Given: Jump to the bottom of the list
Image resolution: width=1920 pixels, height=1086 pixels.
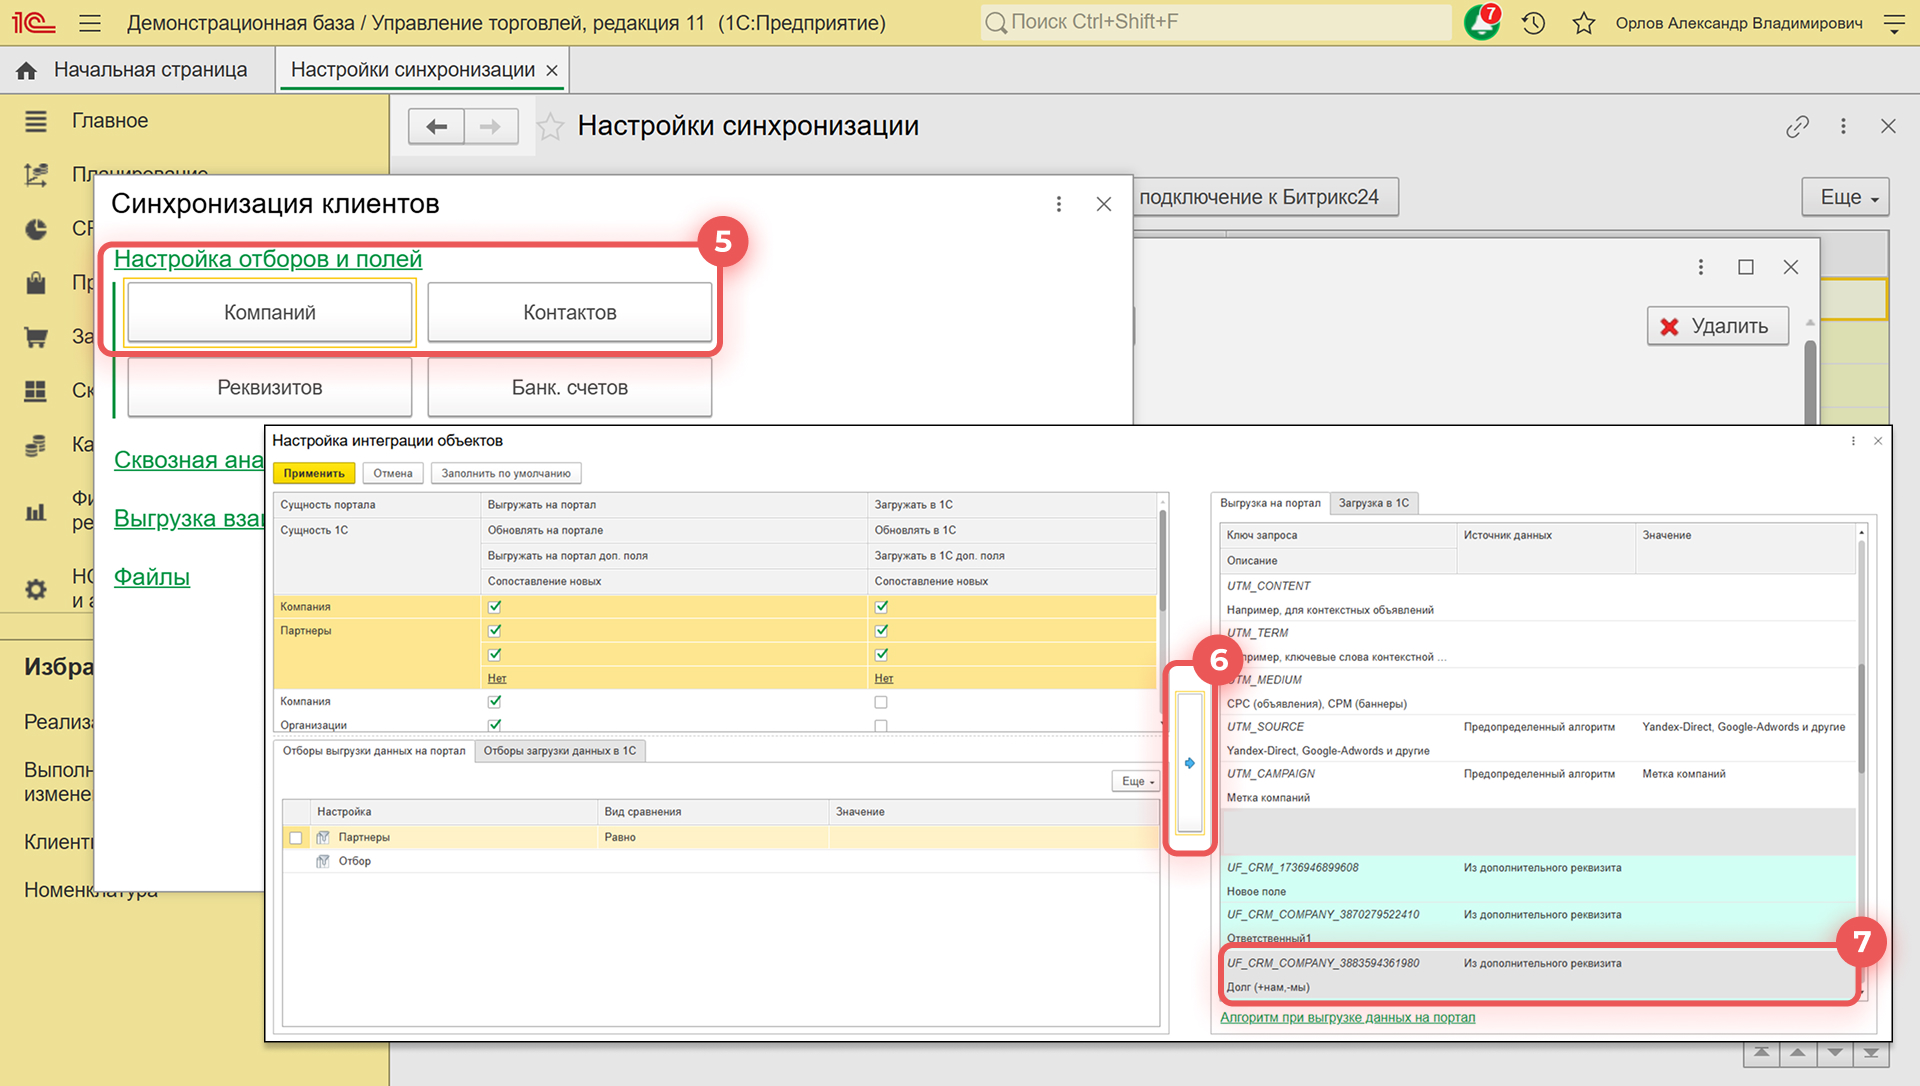Looking at the screenshot, I should (1870, 1053).
